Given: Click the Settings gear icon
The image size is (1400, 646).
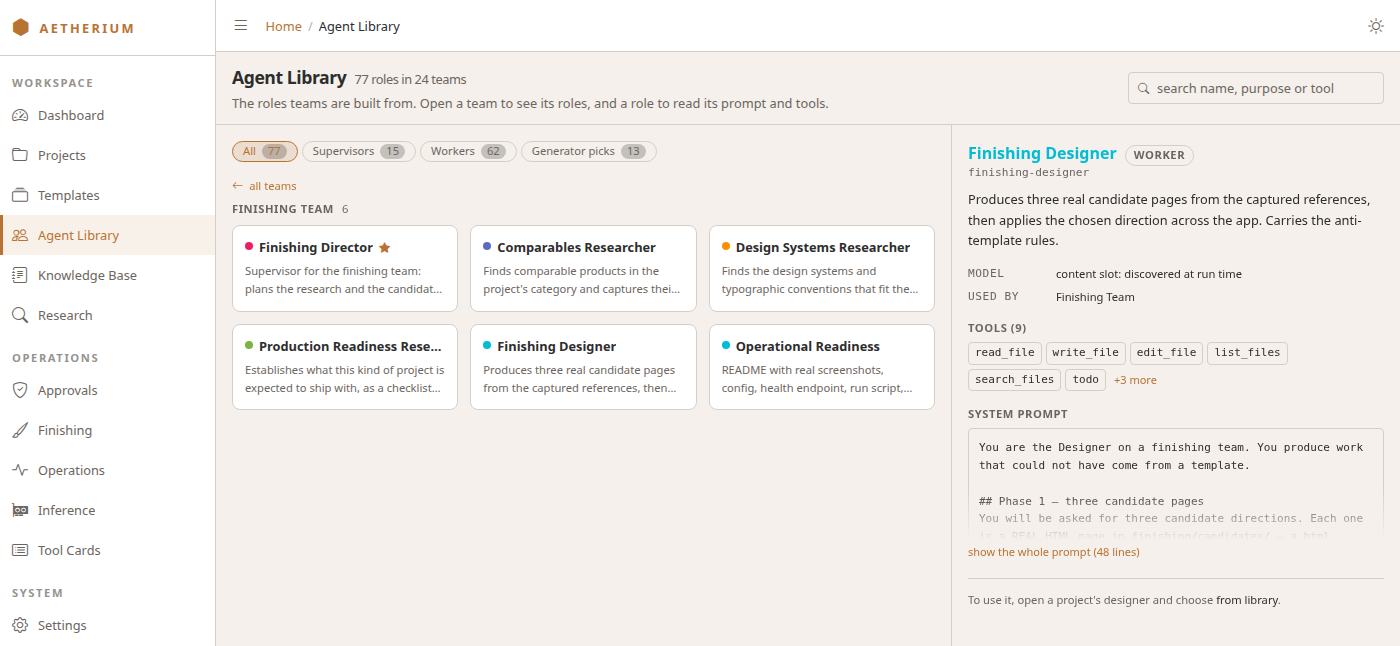Looking at the screenshot, I should click(x=20, y=625).
